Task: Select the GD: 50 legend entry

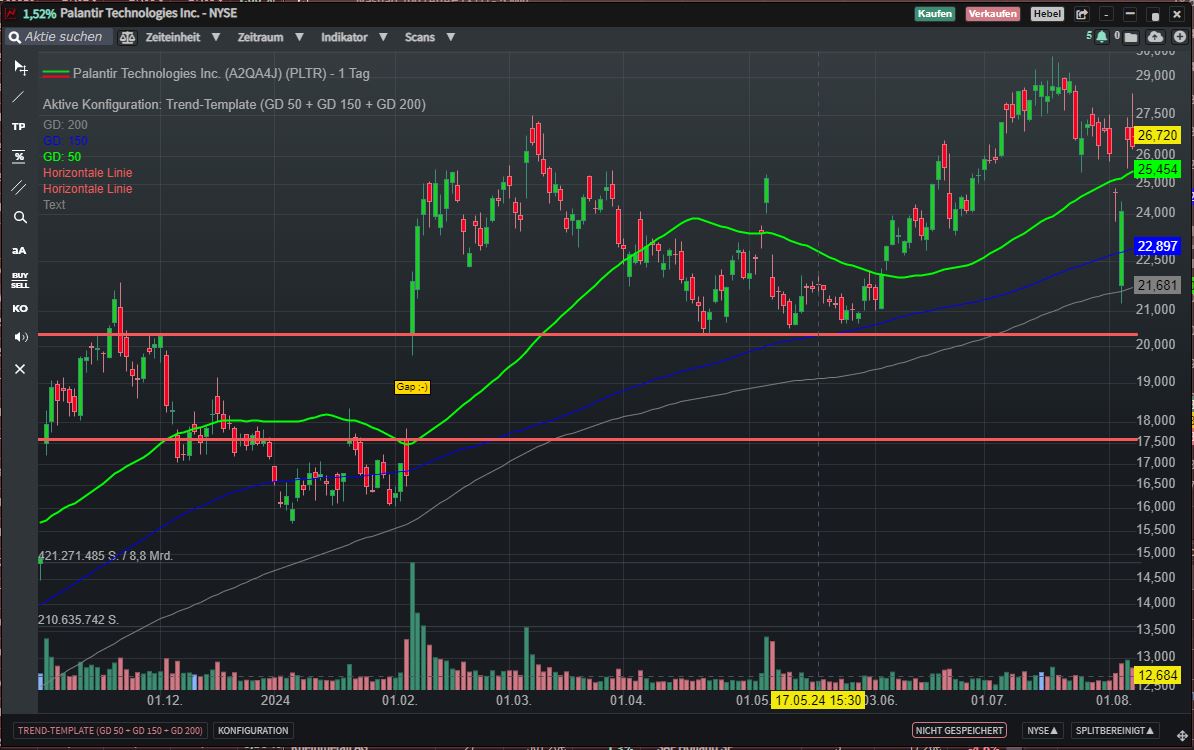Action: point(62,157)
